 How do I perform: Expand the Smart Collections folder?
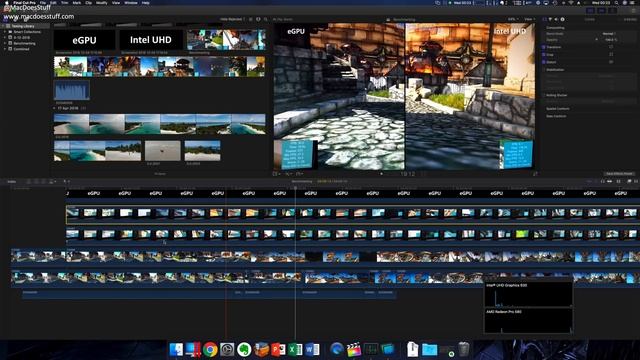[4, 32]
